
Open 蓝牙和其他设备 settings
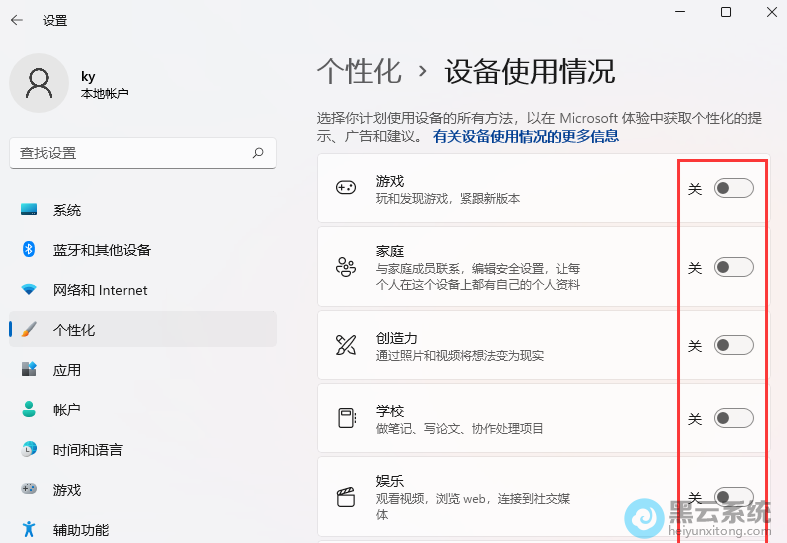click(x=143, y=249)
